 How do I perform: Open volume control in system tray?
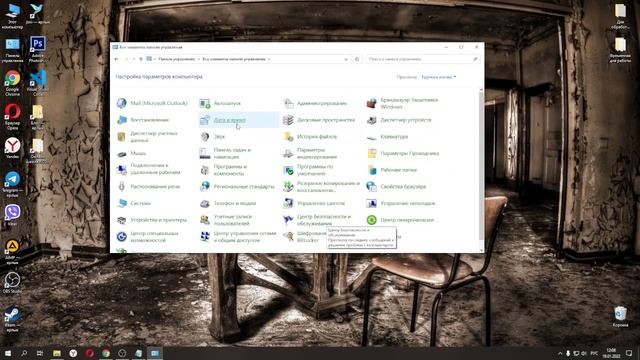584,353
